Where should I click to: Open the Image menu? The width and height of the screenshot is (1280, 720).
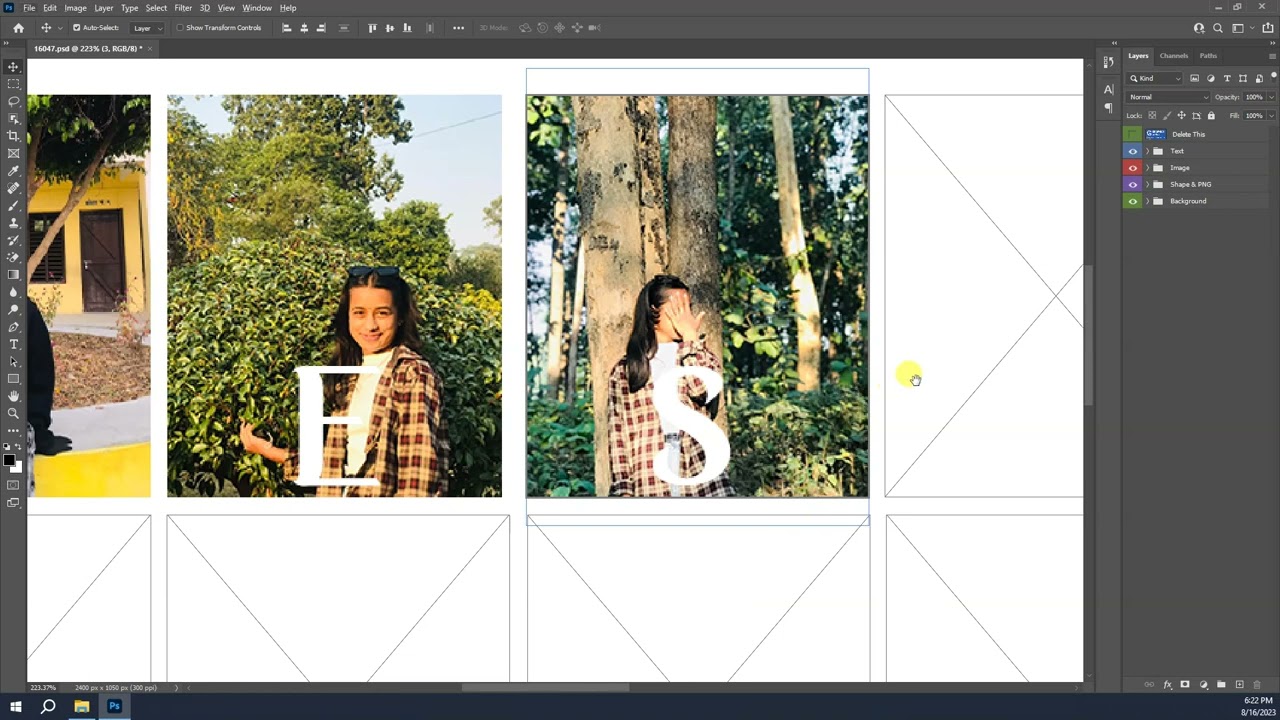[75, 8]
